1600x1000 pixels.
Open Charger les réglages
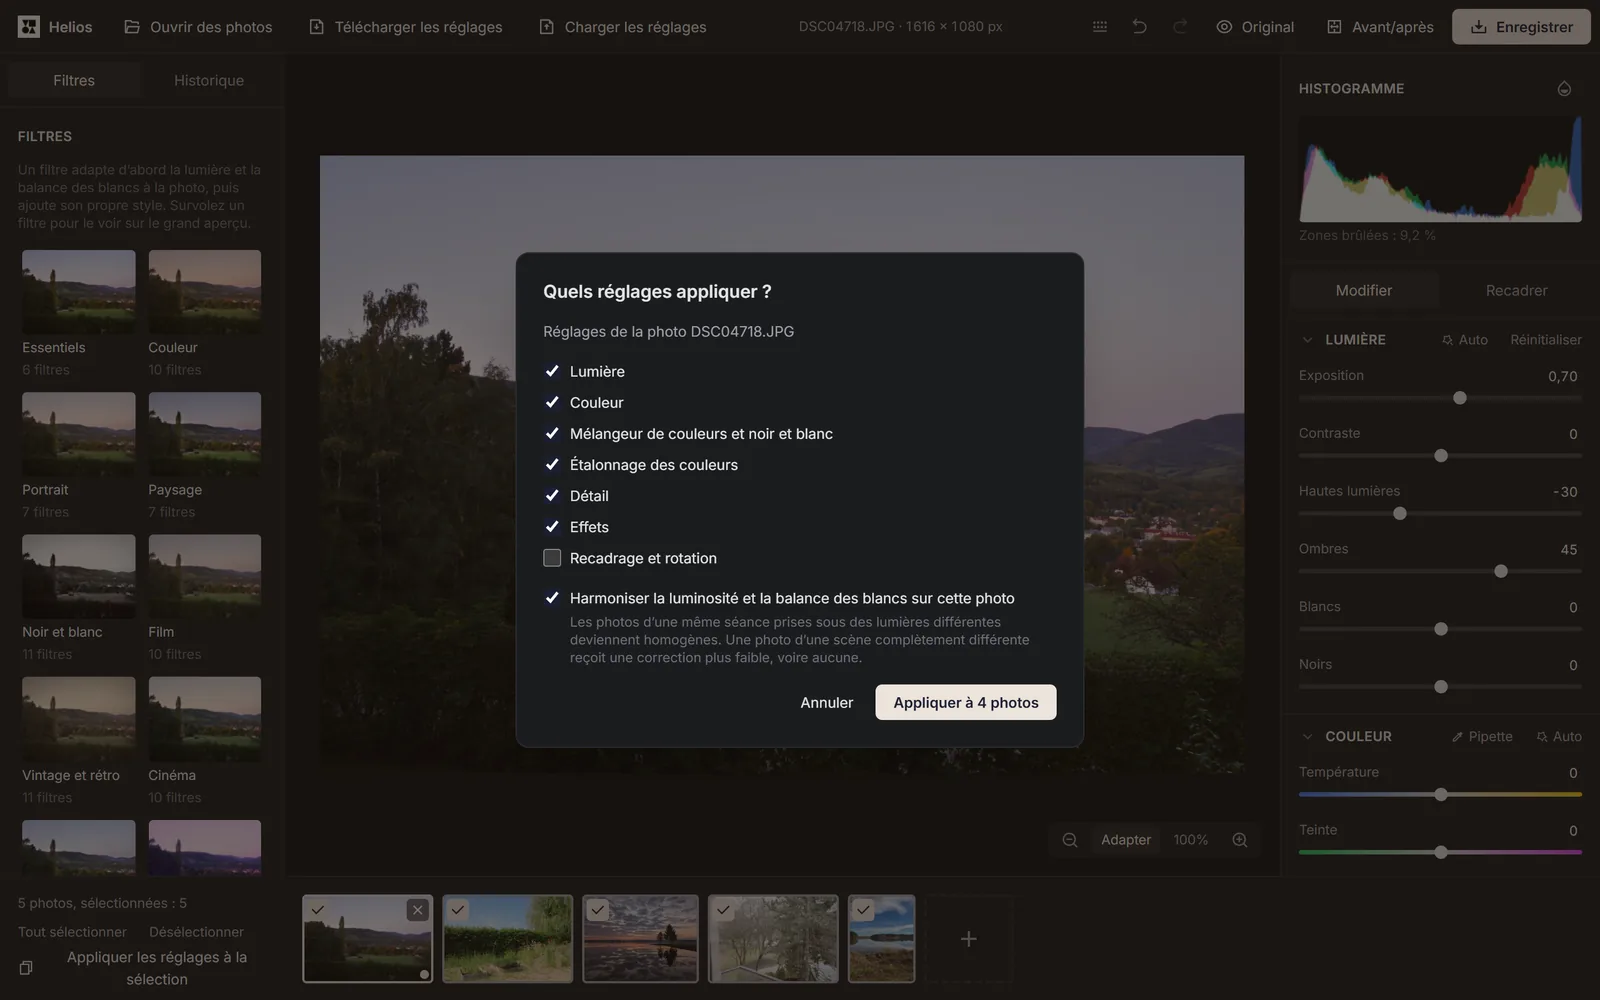pyautogui.click(x=623, y=27)
